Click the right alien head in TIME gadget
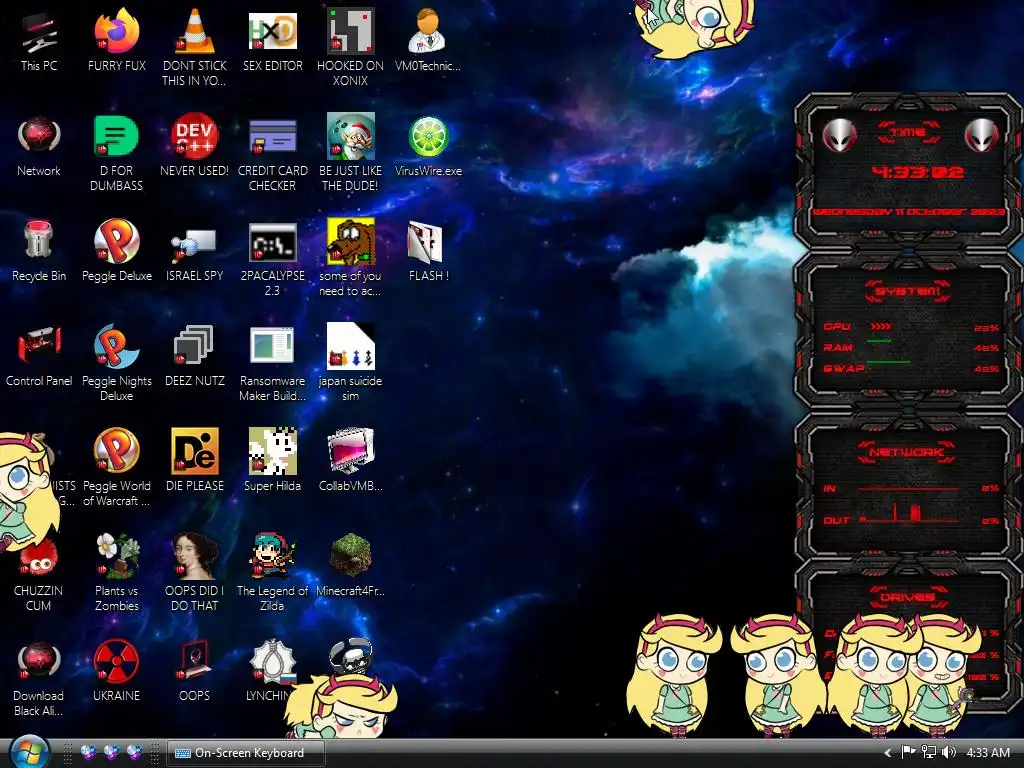This screenshot has width=1024, height=768. (x=982, y=136)
